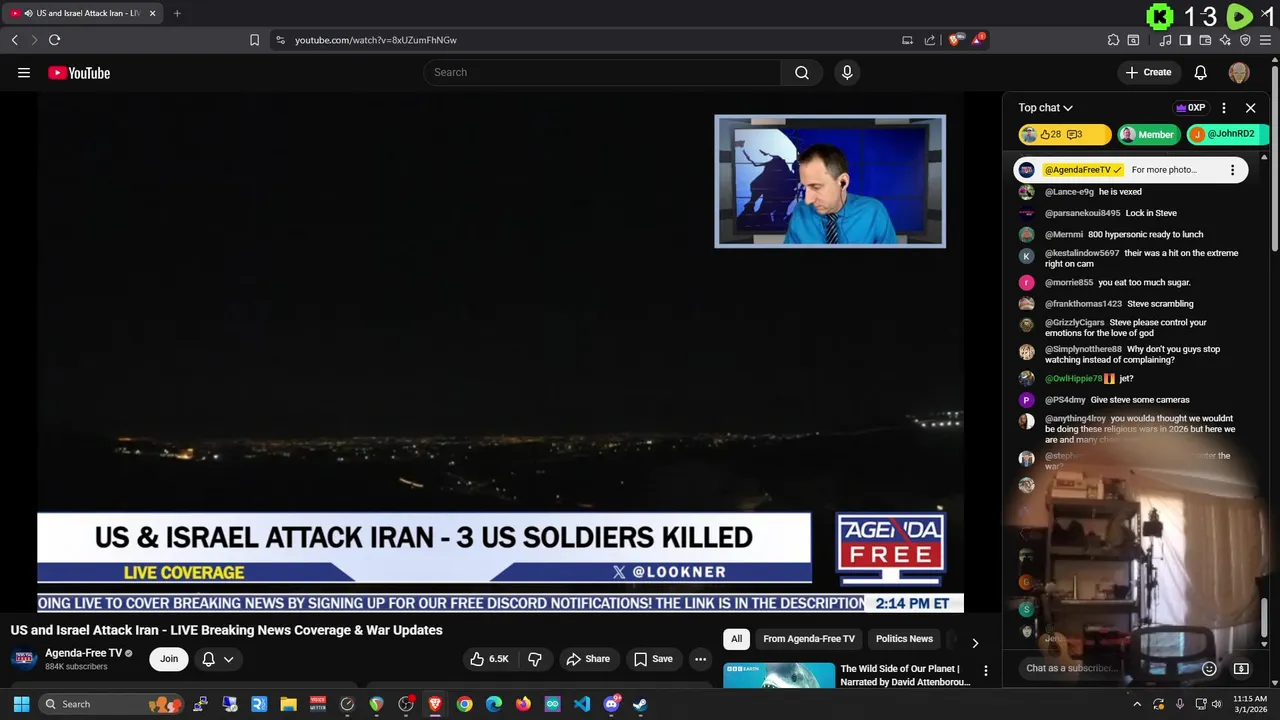Expand Top chat mode dropdown
This screenshot has height=720, width=1280.
1045,108
